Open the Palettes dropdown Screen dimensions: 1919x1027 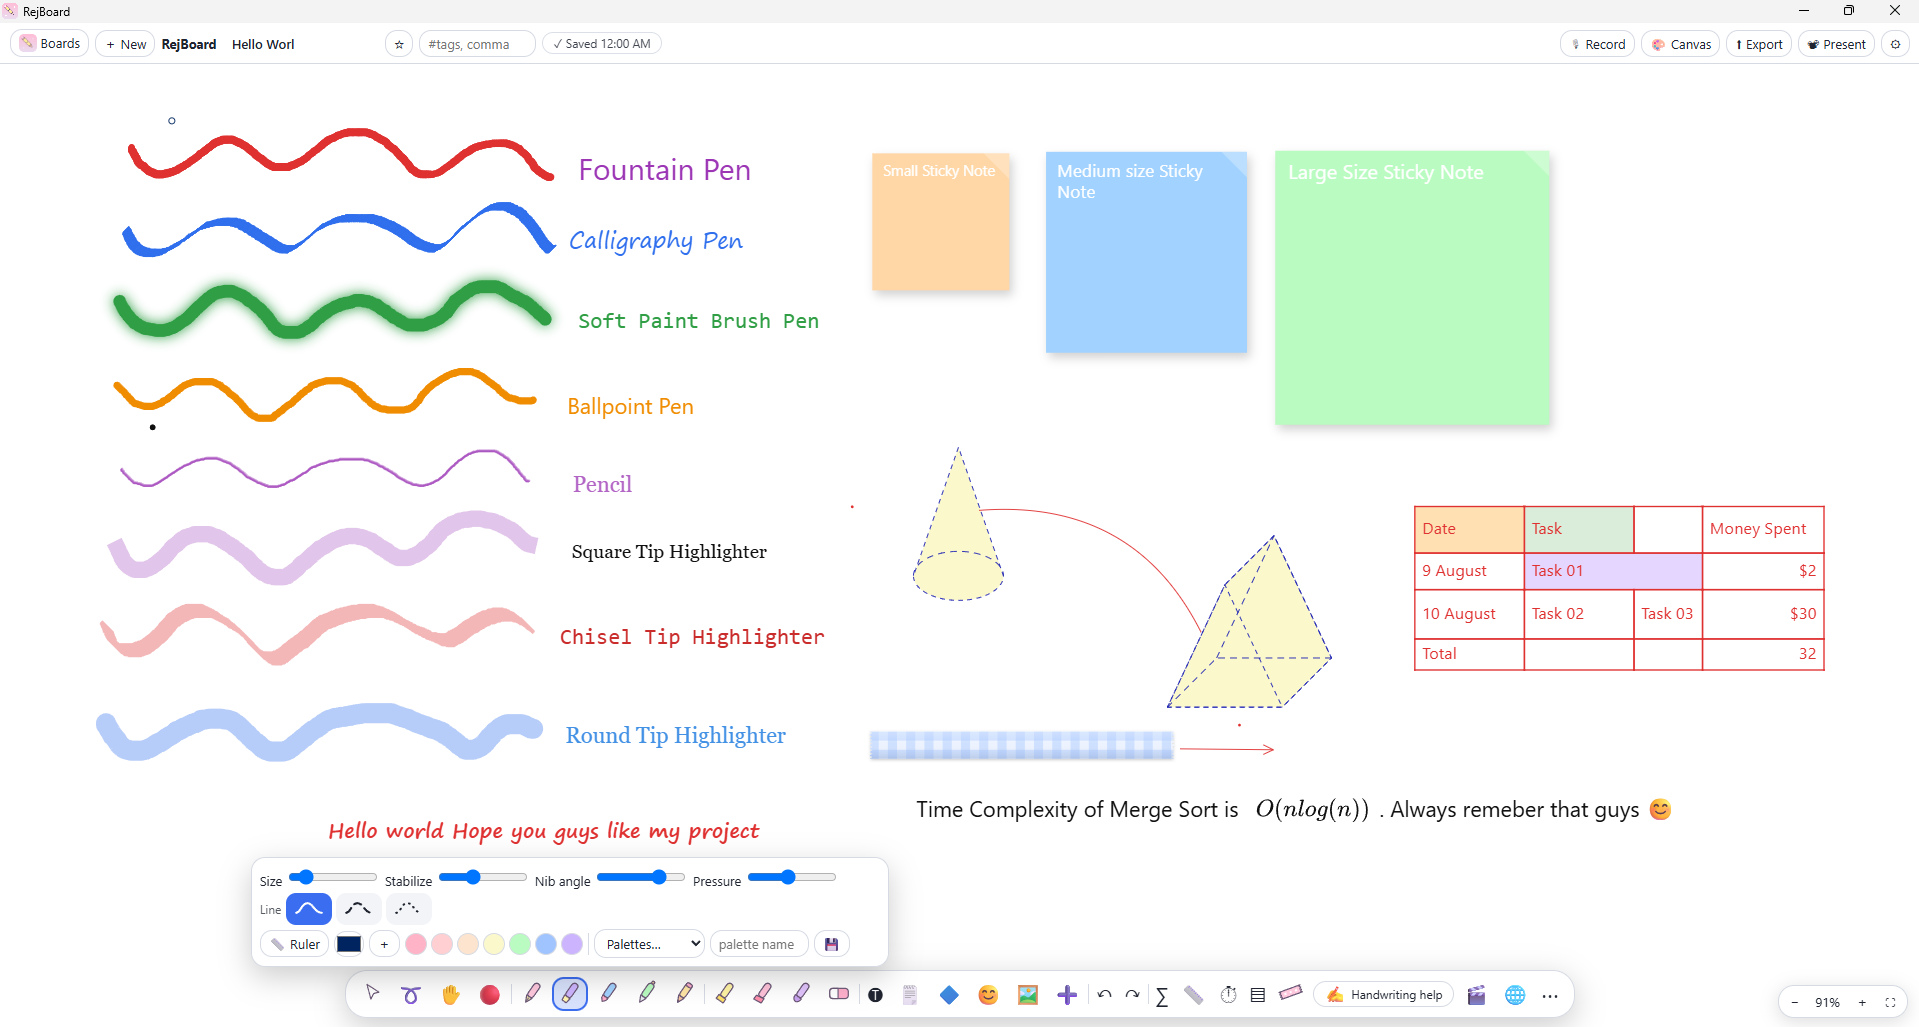point(650,944)
